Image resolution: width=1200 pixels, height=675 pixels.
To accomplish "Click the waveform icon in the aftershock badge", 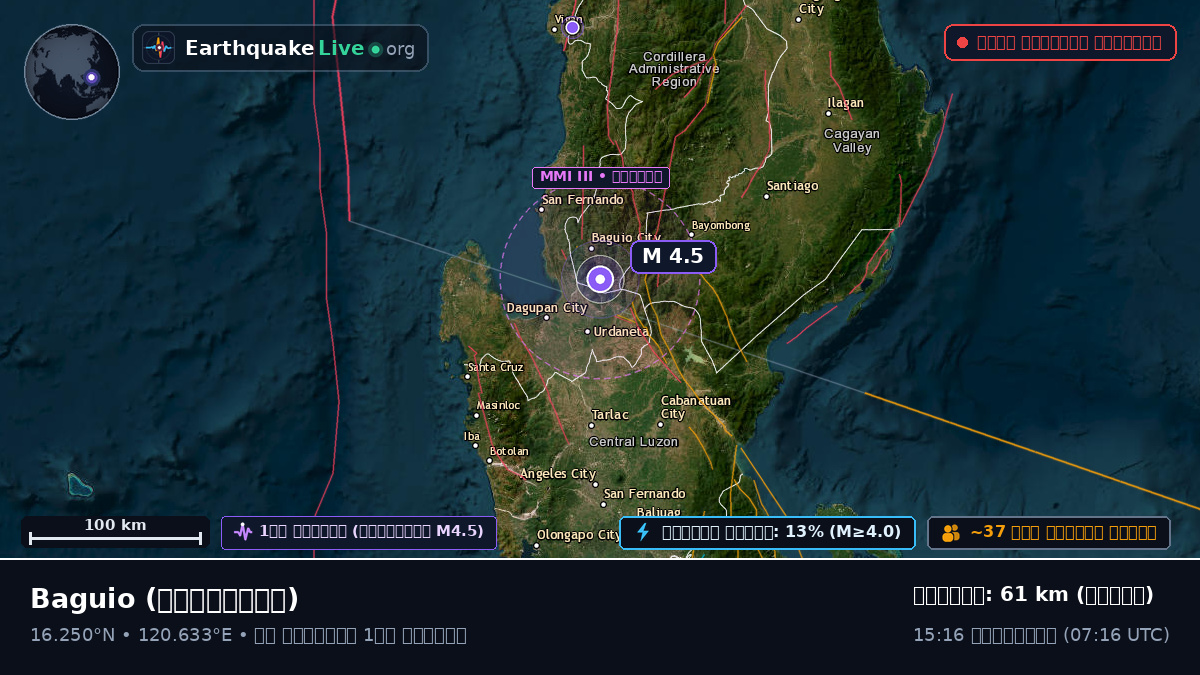I will click(243, 532).
